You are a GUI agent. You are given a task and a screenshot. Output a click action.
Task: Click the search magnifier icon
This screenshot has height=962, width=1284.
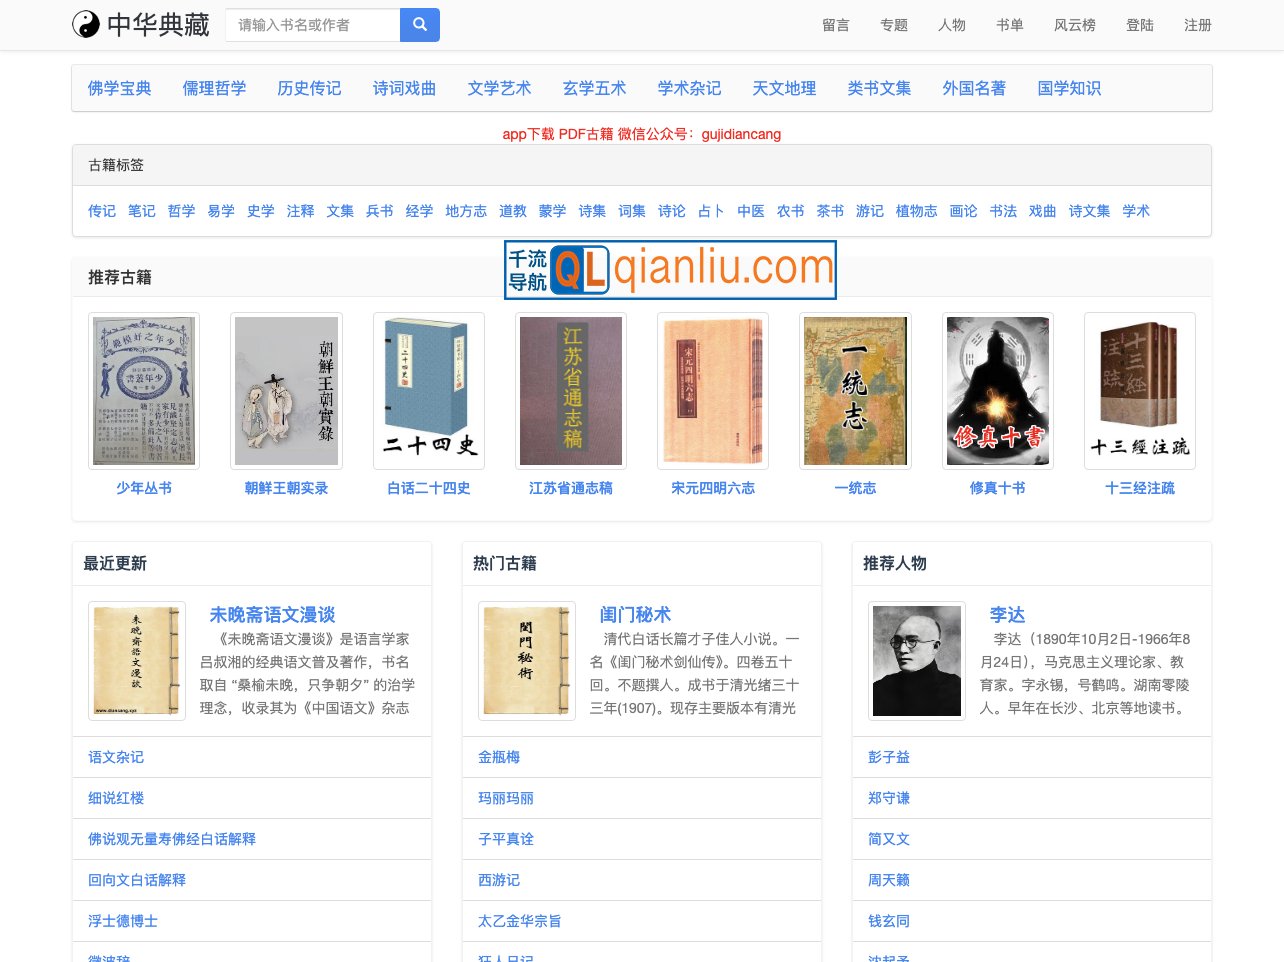[x=419, y=24]
